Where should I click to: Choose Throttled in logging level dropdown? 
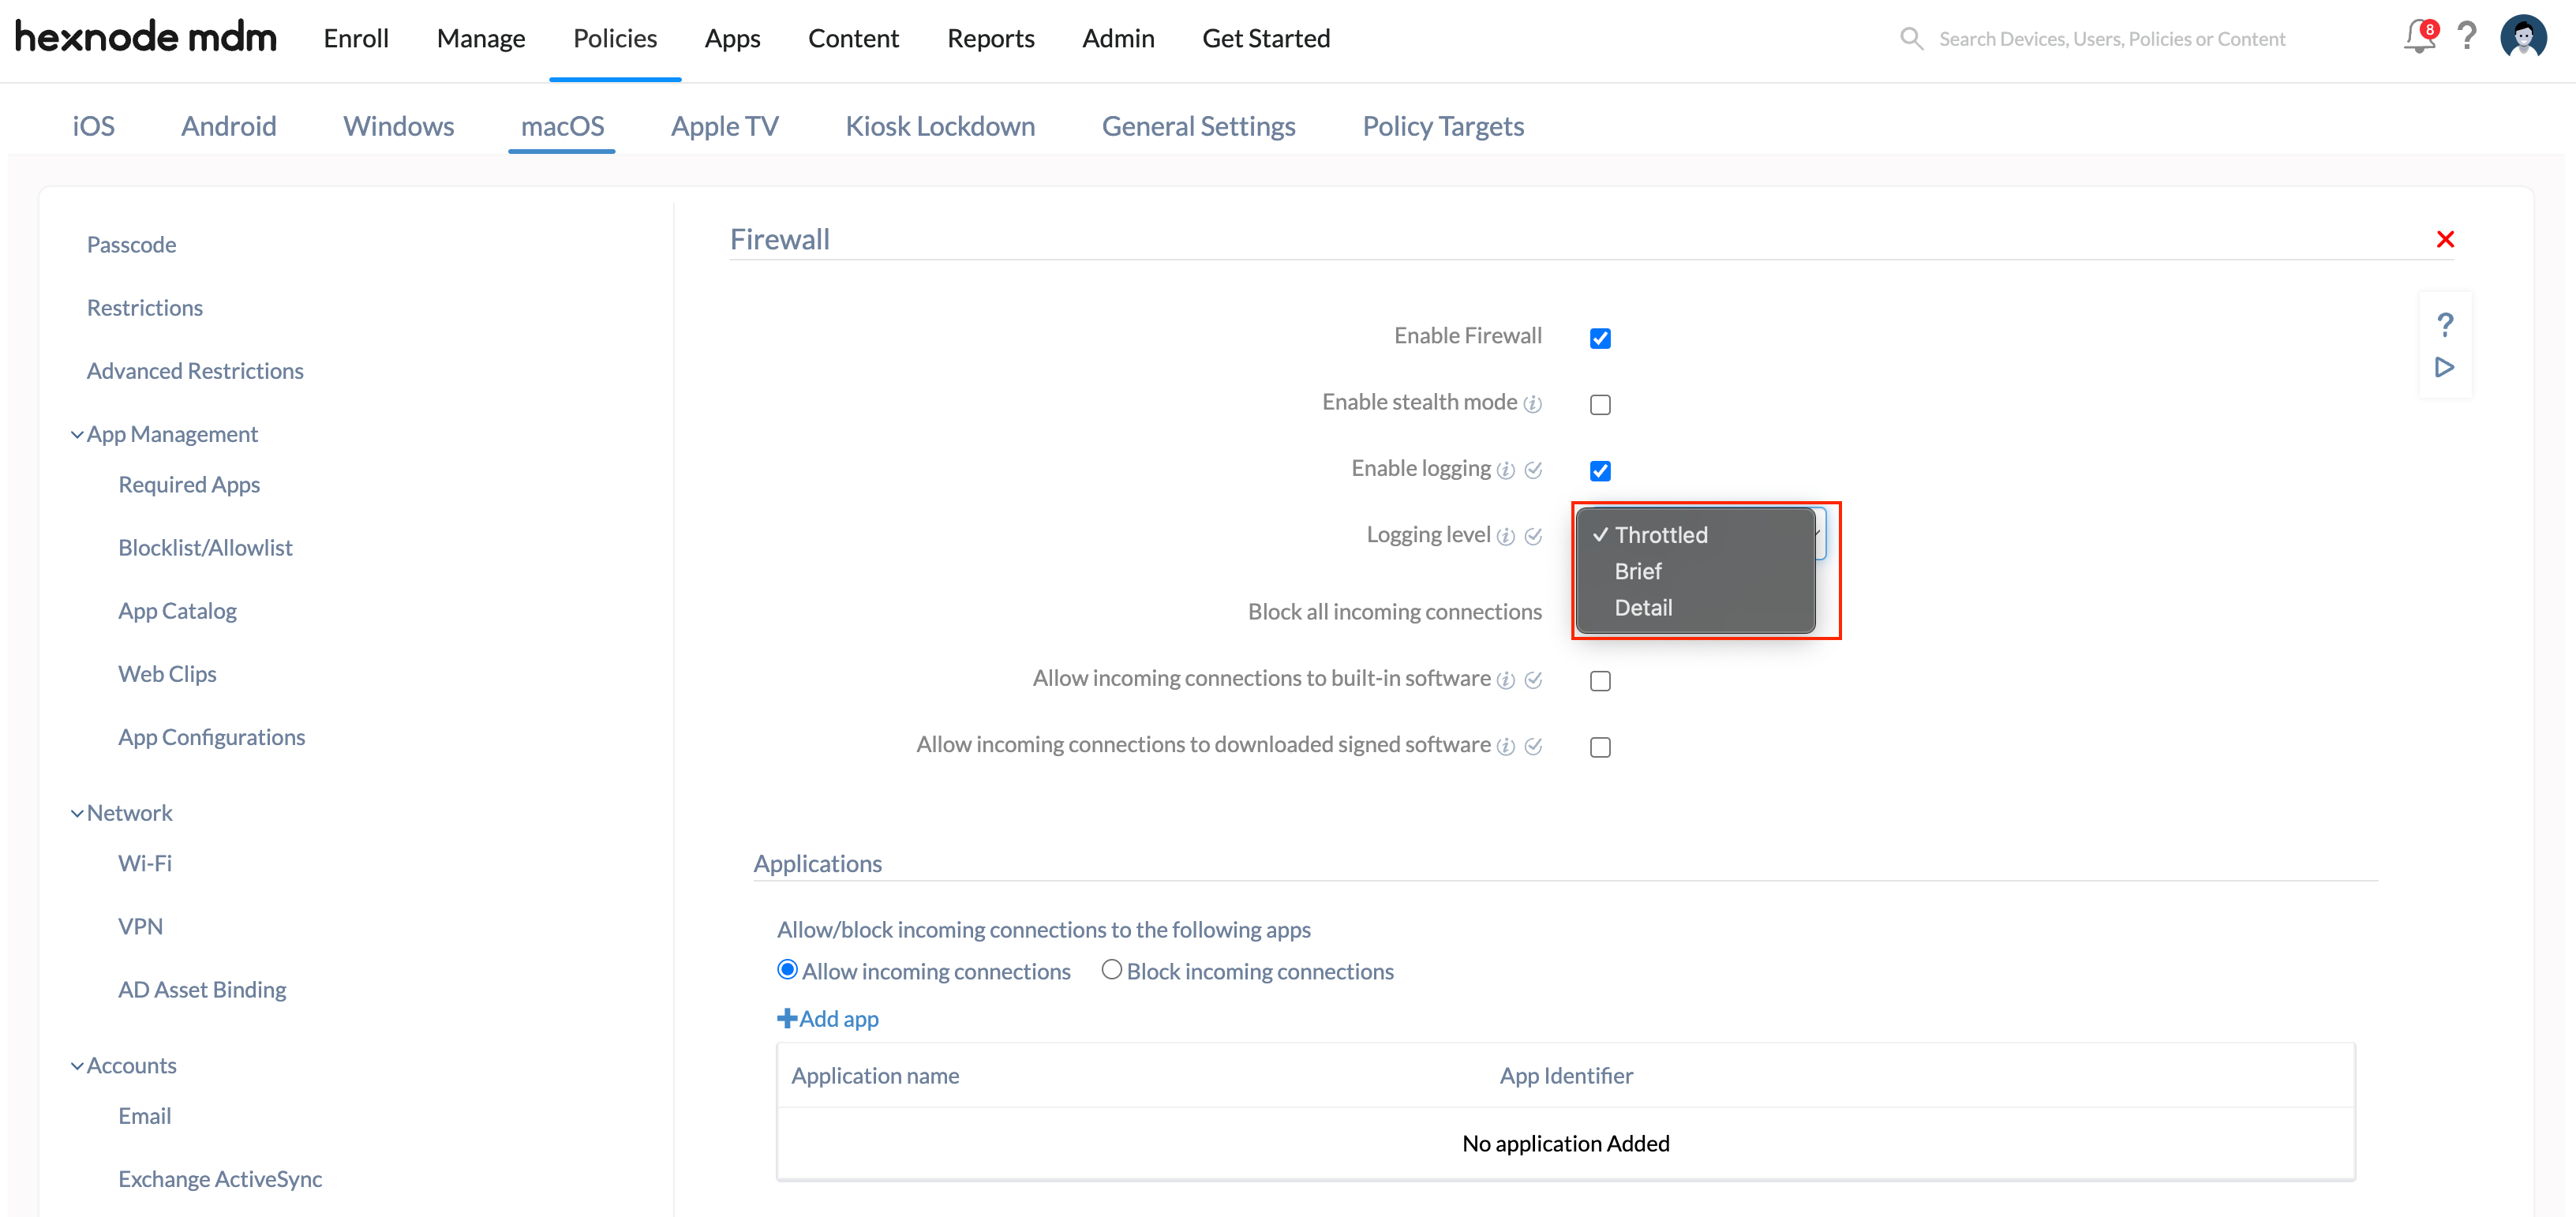click(x=1695, y=535)
